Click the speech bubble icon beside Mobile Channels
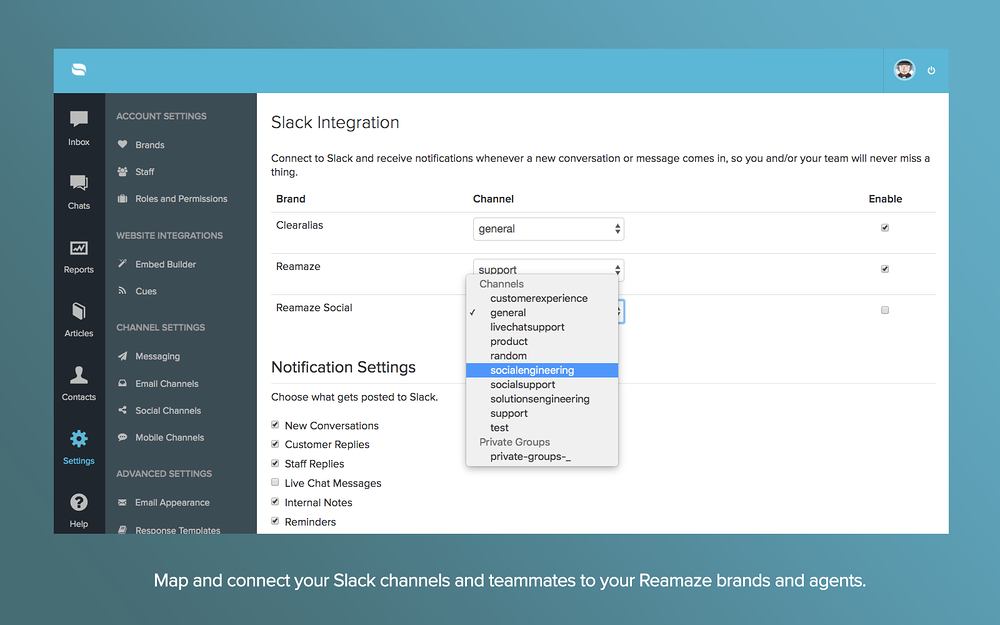The image size is (1000, 625). point(122,438)
